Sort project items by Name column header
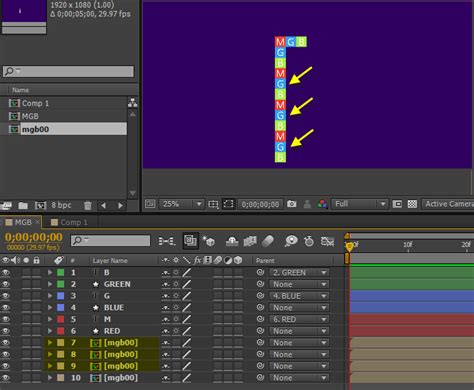Viewport: 474px width, 390px height. click(20, 90)
